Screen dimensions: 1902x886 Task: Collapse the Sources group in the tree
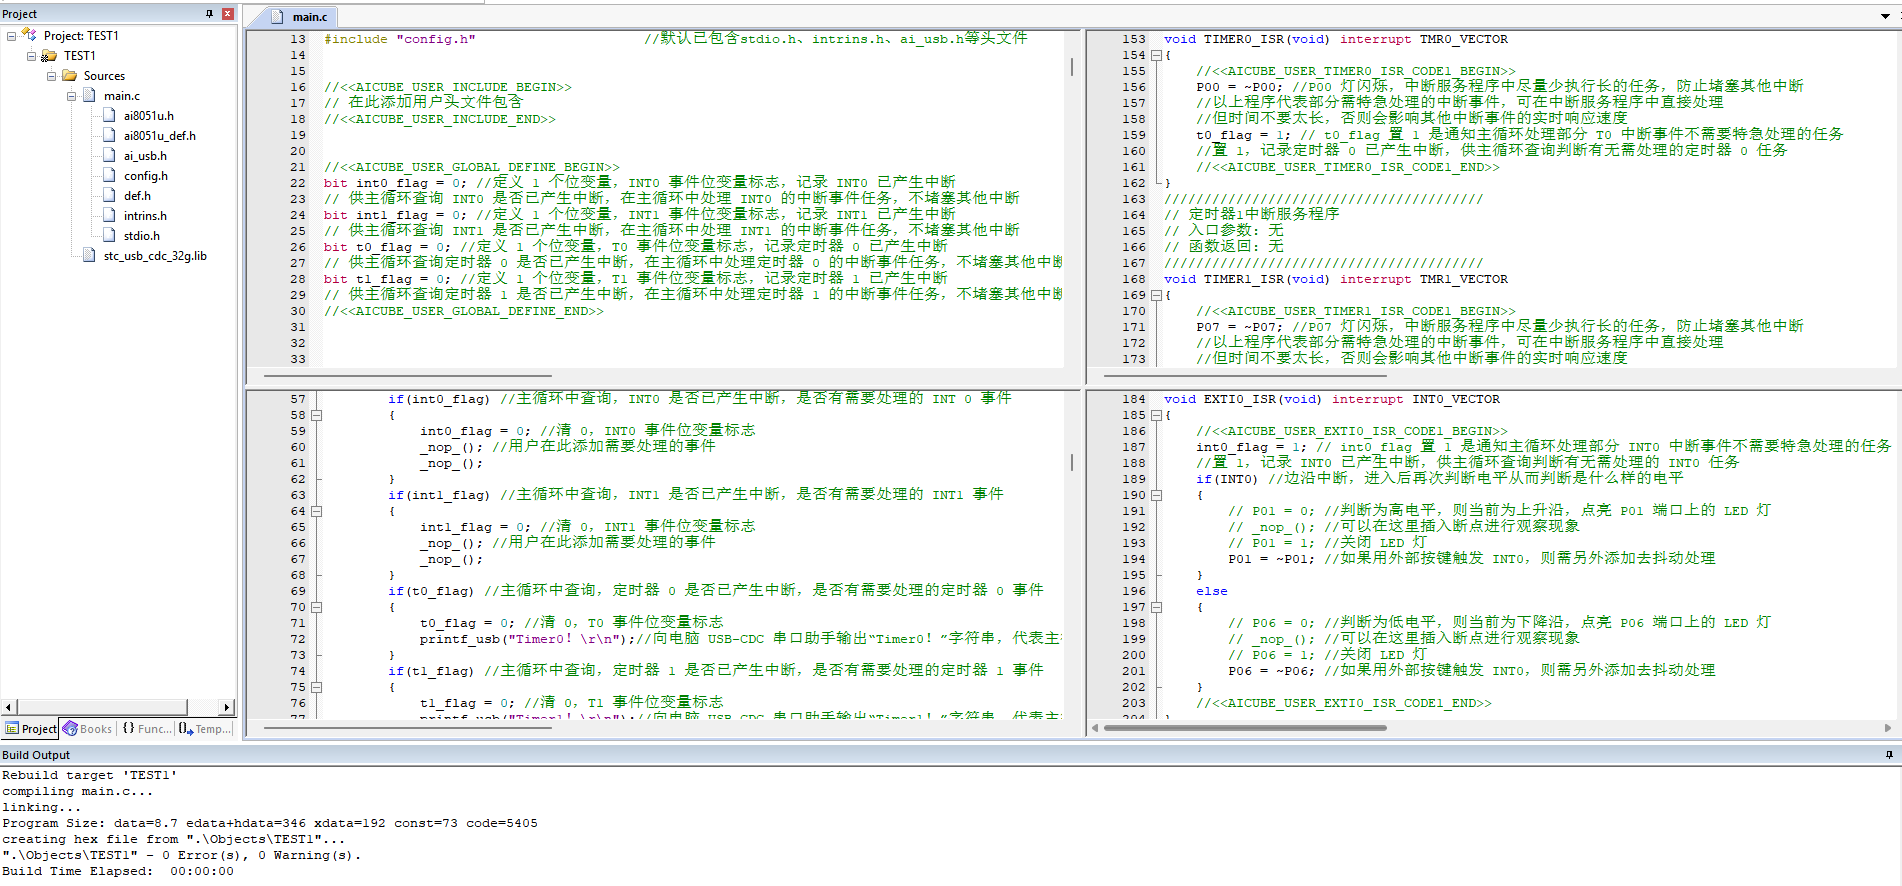[x=51, y=76]
